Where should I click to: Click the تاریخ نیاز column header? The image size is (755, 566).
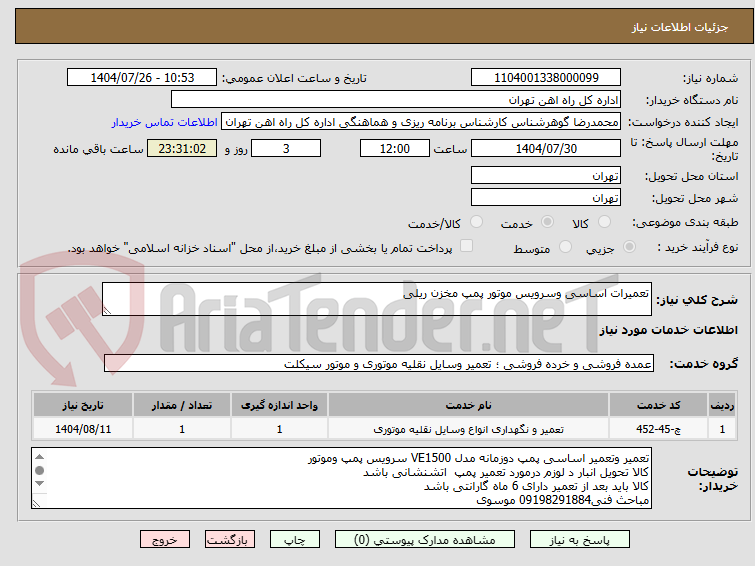point(83,405)
